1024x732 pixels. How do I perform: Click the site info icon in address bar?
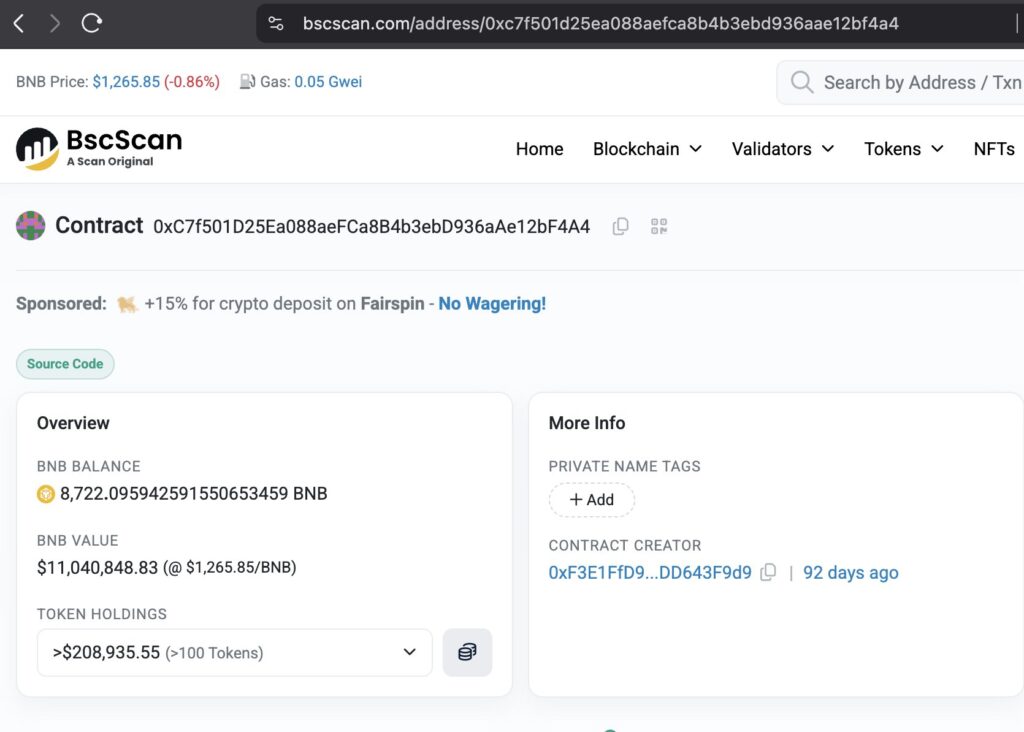pyautogui.click(x=277, y=23)
